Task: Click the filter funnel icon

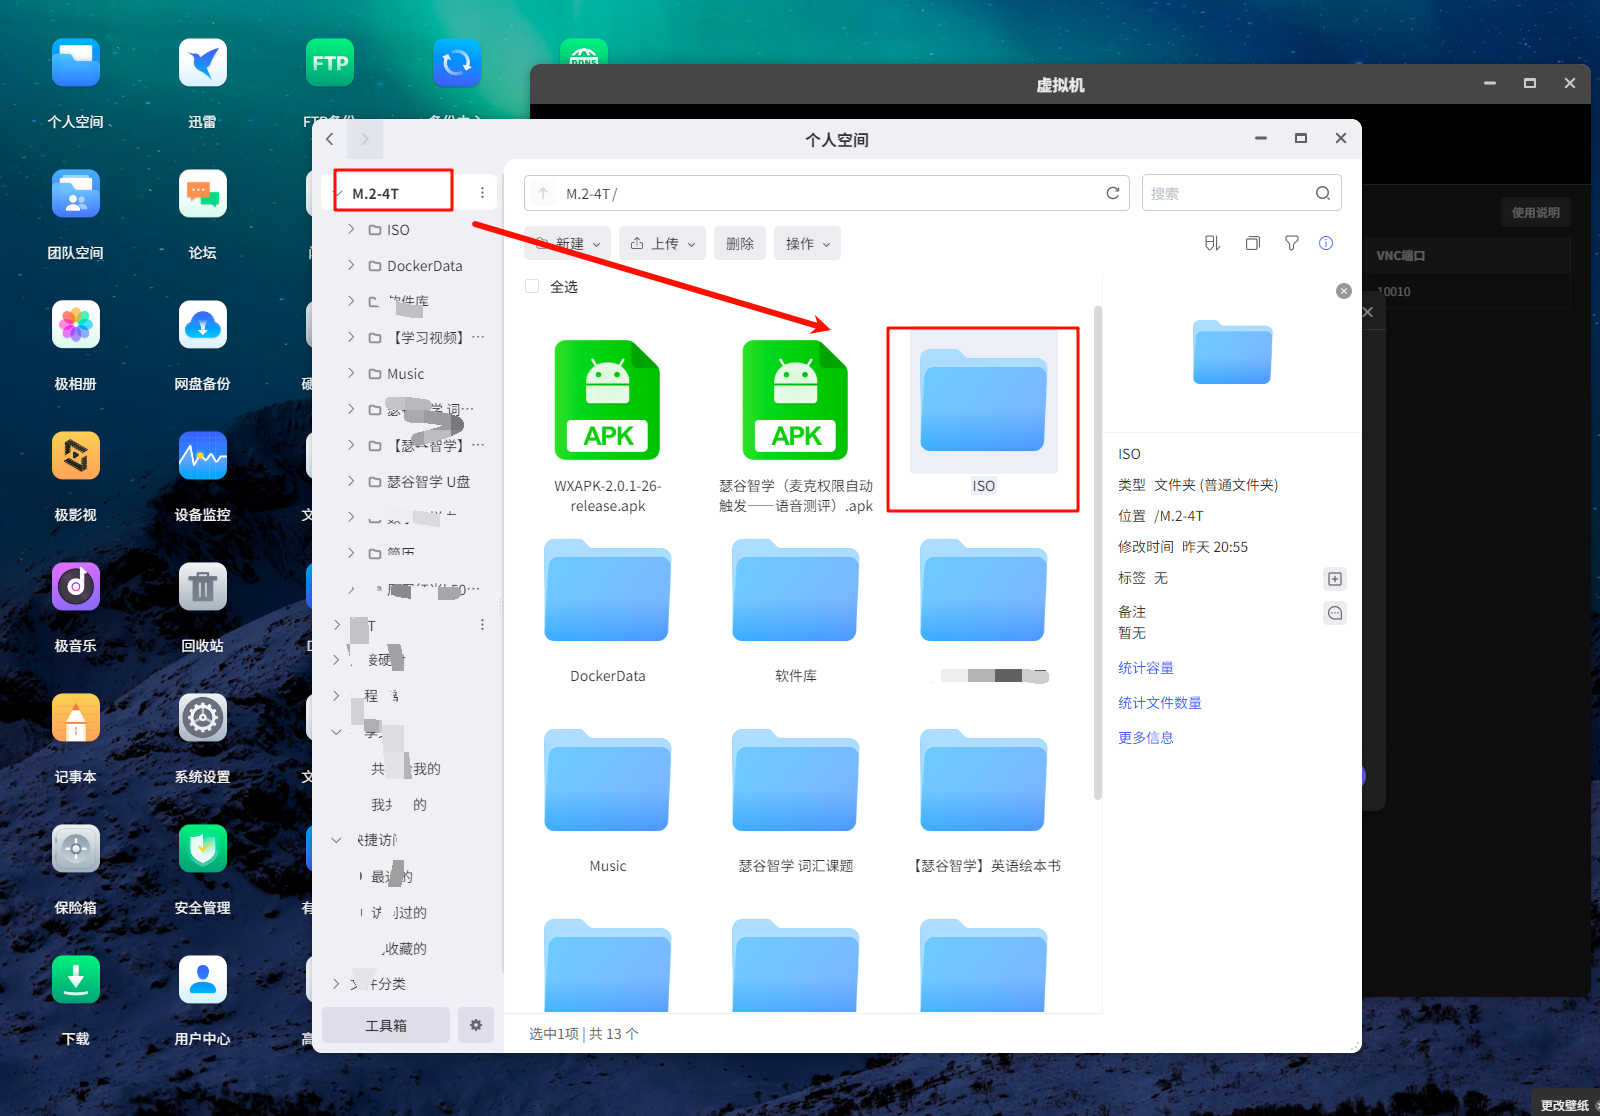Action: tap(1291, 243)
